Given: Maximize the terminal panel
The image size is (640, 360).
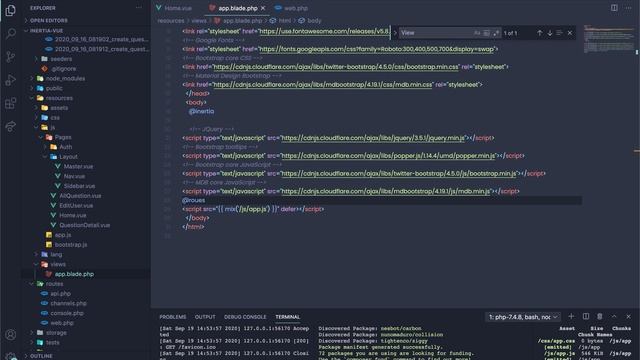Looking at the screenshot, I should click(614, 316).
